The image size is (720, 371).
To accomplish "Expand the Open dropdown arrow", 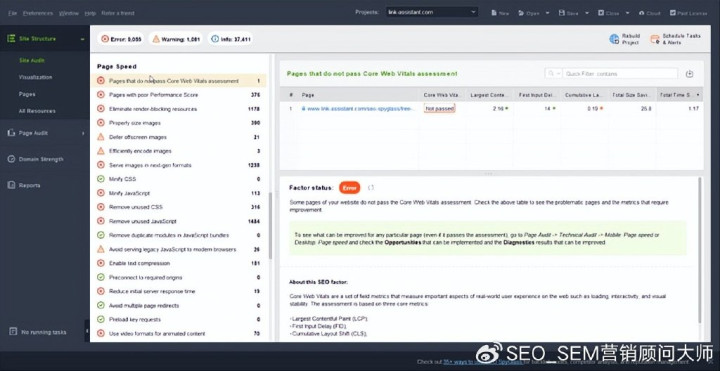I will 547,13.
